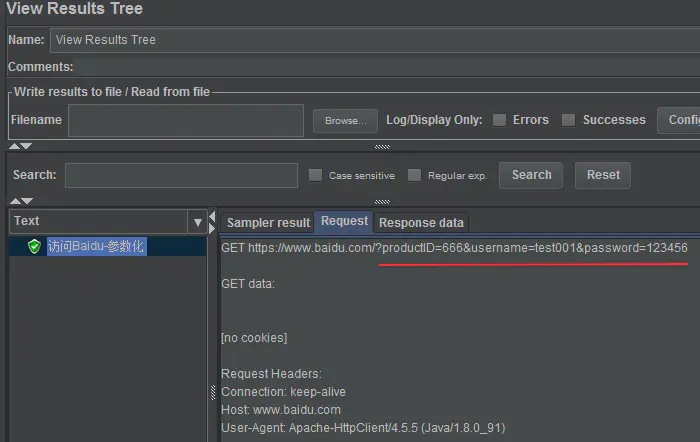Screen dimensions: 700x442
Task: Click the View Results Tree panel heading
Action: click(x=75, y=9)
